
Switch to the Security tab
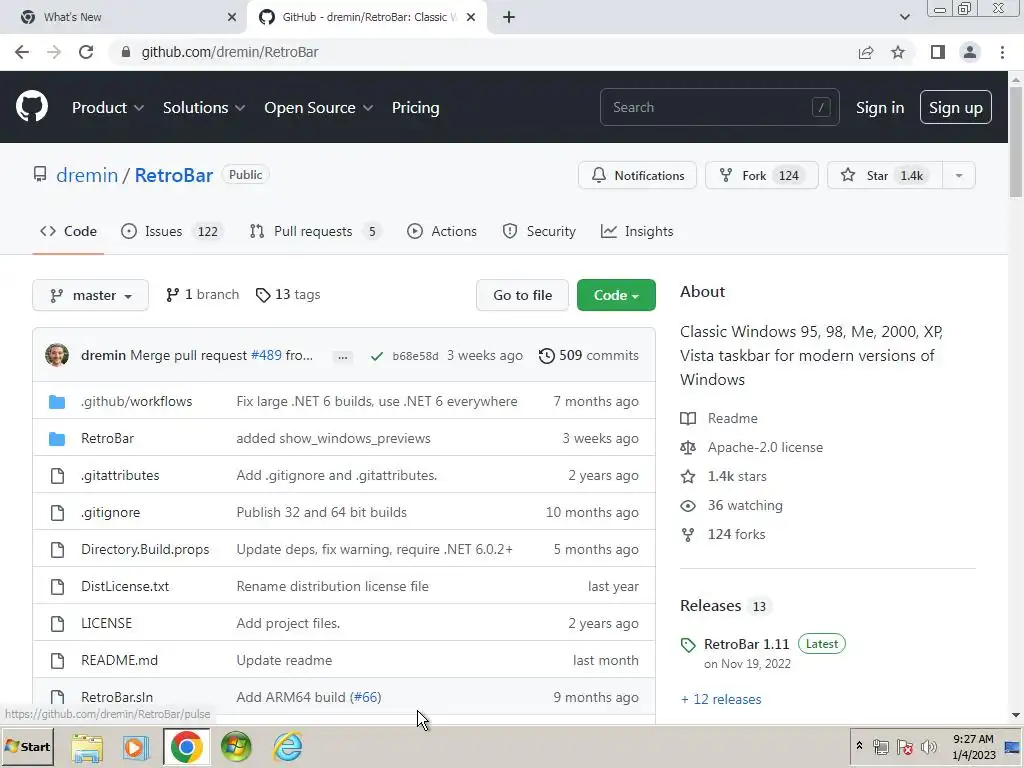[x=539, y=232]
